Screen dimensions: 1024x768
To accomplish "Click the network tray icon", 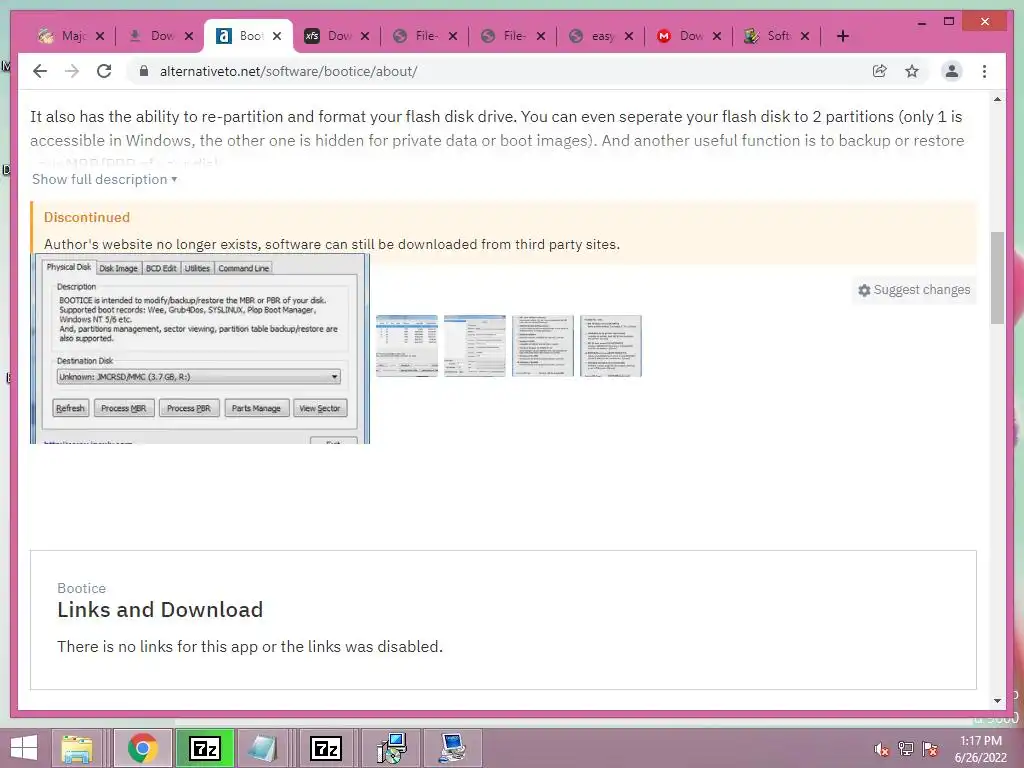I will pos(906,749).
